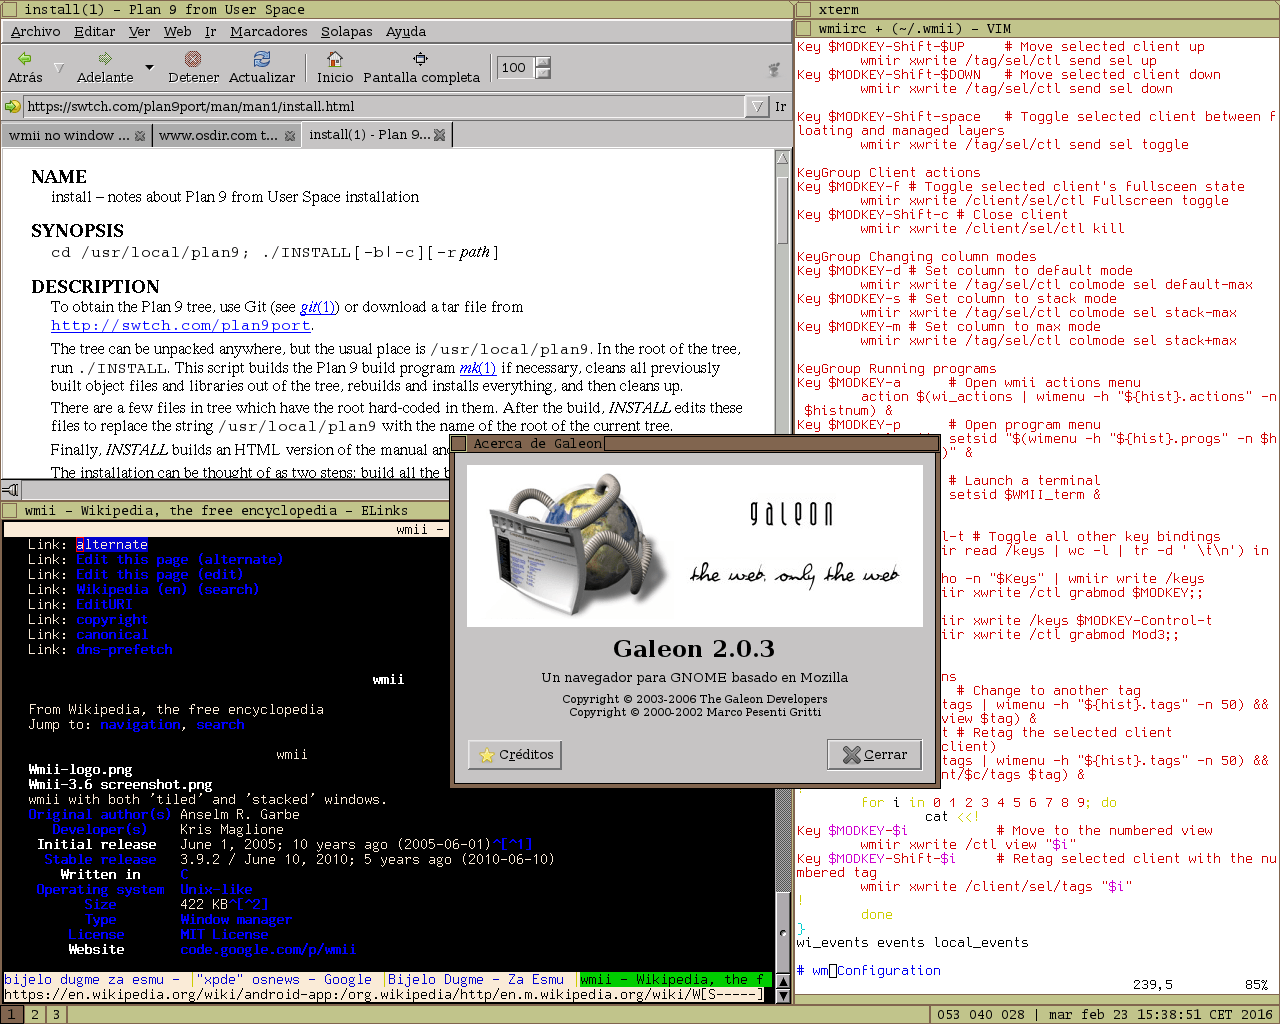Click the green arrow icon beside the URL
The height and width of the screenshot is (1024, 1280).
click(13, 106)
